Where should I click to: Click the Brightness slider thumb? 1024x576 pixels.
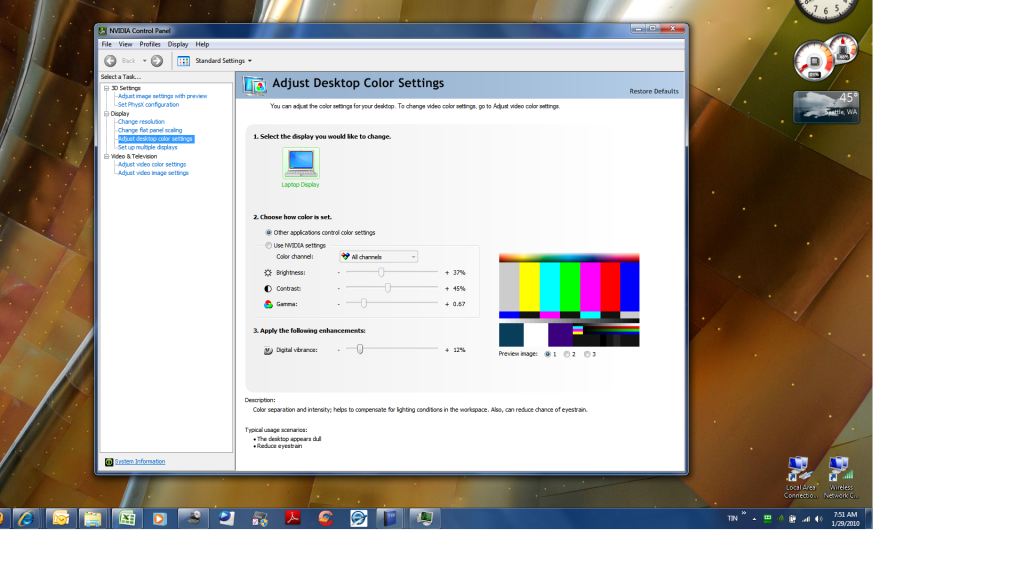click(x=381, y=272)
